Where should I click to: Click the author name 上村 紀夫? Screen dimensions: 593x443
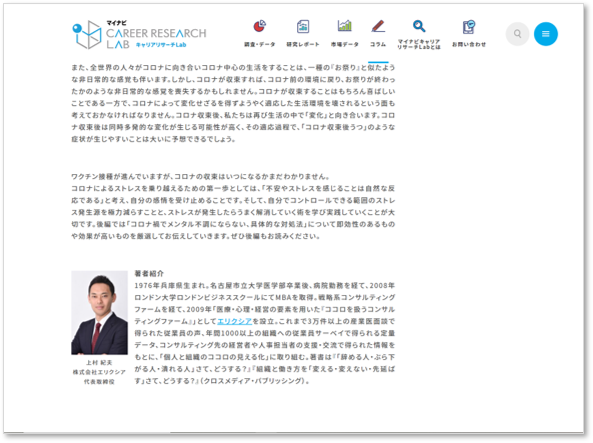(99, 362)
